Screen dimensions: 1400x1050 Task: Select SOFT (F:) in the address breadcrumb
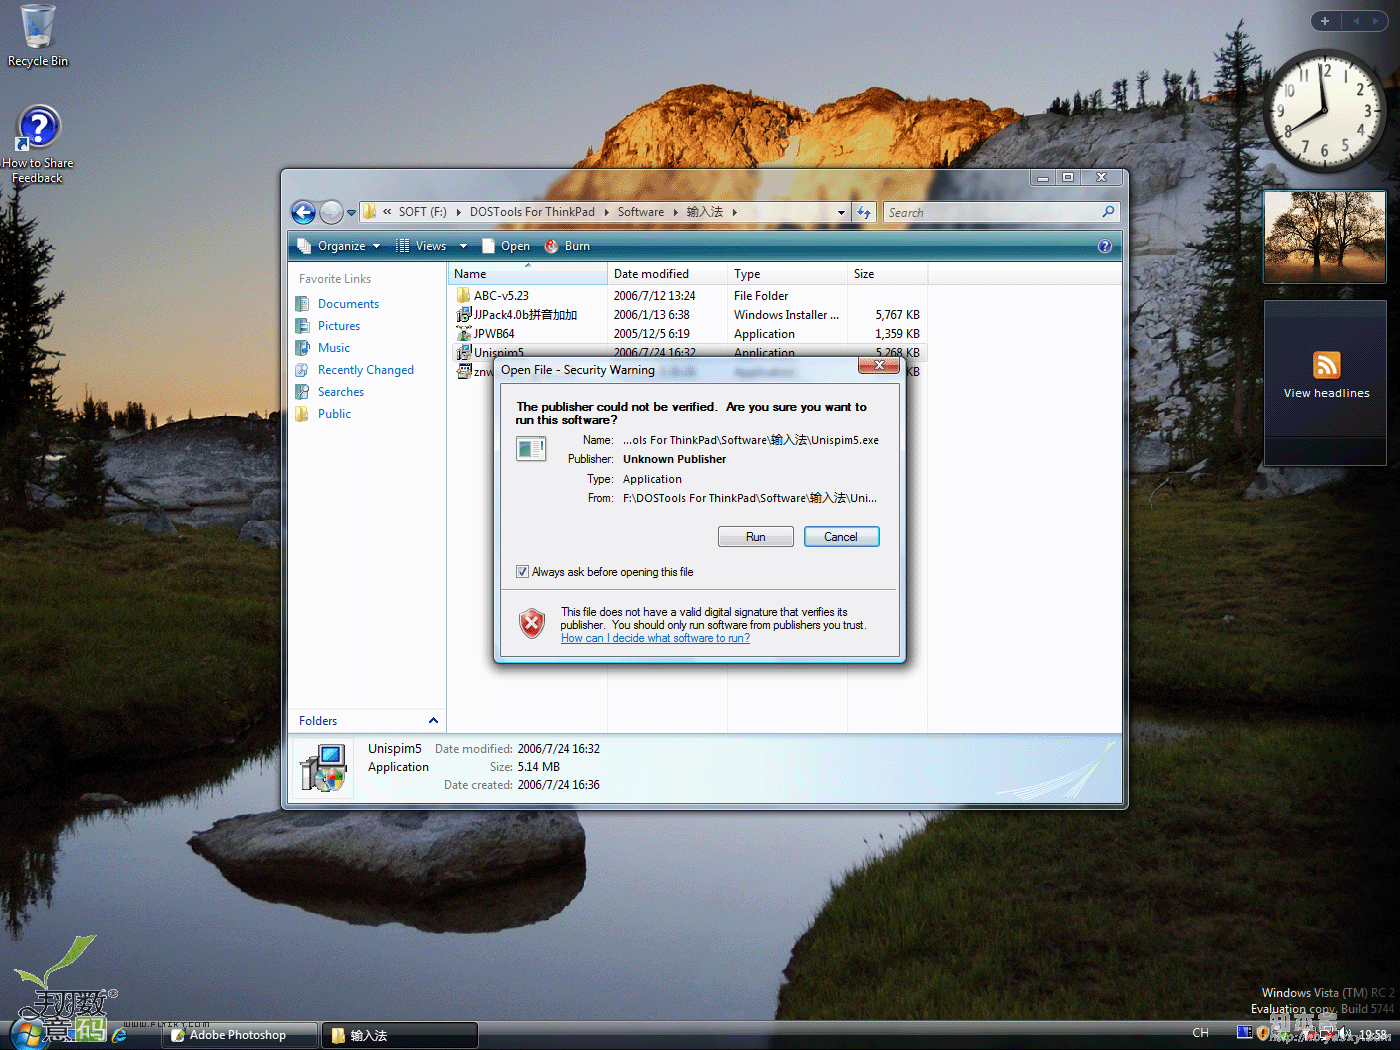[x=422, y=212]
